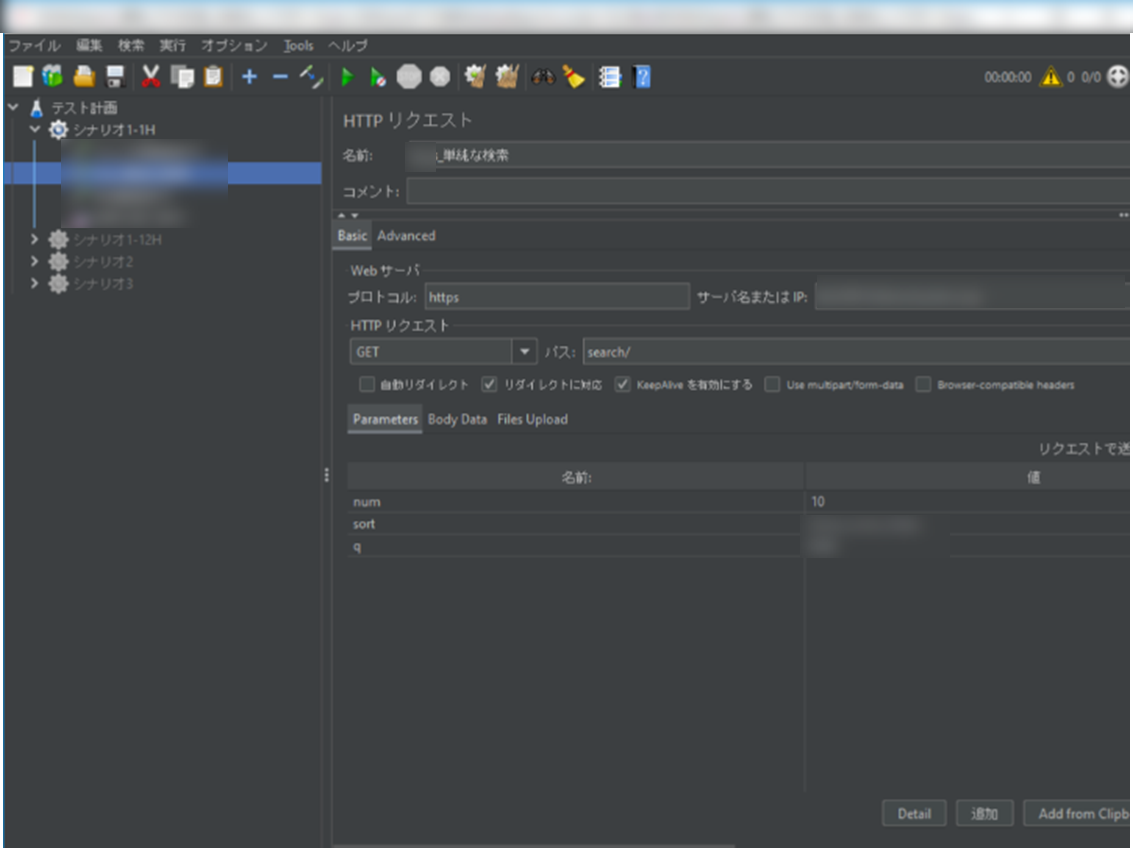Click the New test plan icon
Viewport: 1133px width, 848px height.
click(x=23, y=77)
